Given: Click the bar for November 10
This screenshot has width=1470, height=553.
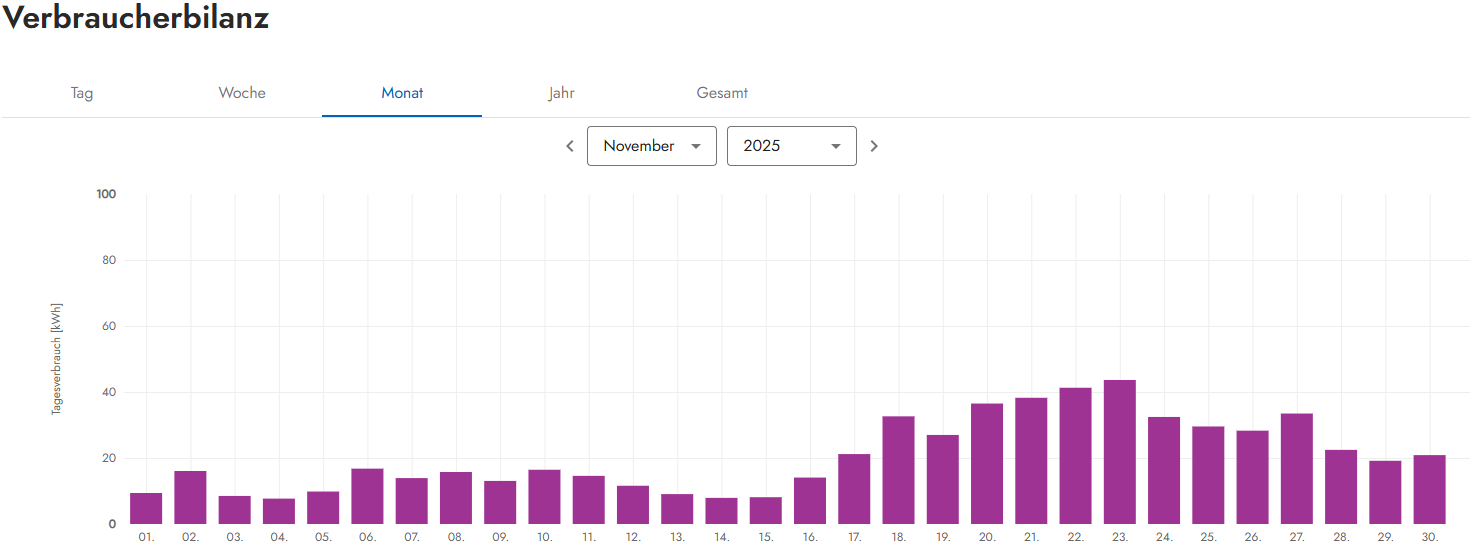Looking at the screenshot, I should coord(544,497).
